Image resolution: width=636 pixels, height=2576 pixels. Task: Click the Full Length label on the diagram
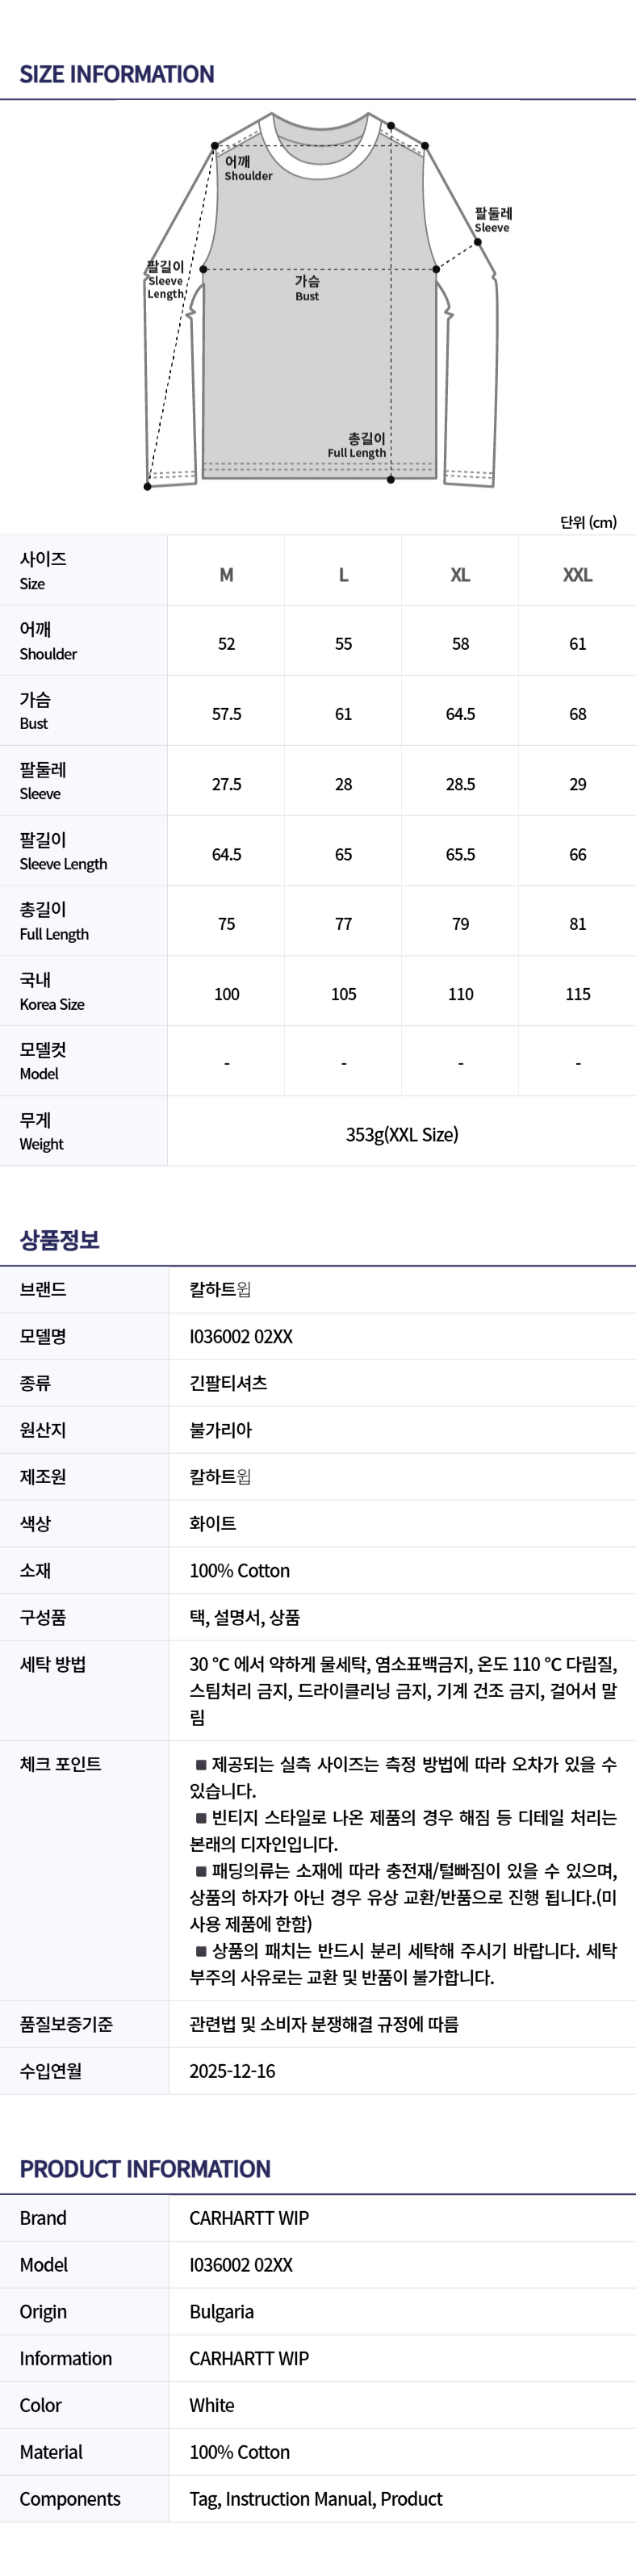pos(357,446)
